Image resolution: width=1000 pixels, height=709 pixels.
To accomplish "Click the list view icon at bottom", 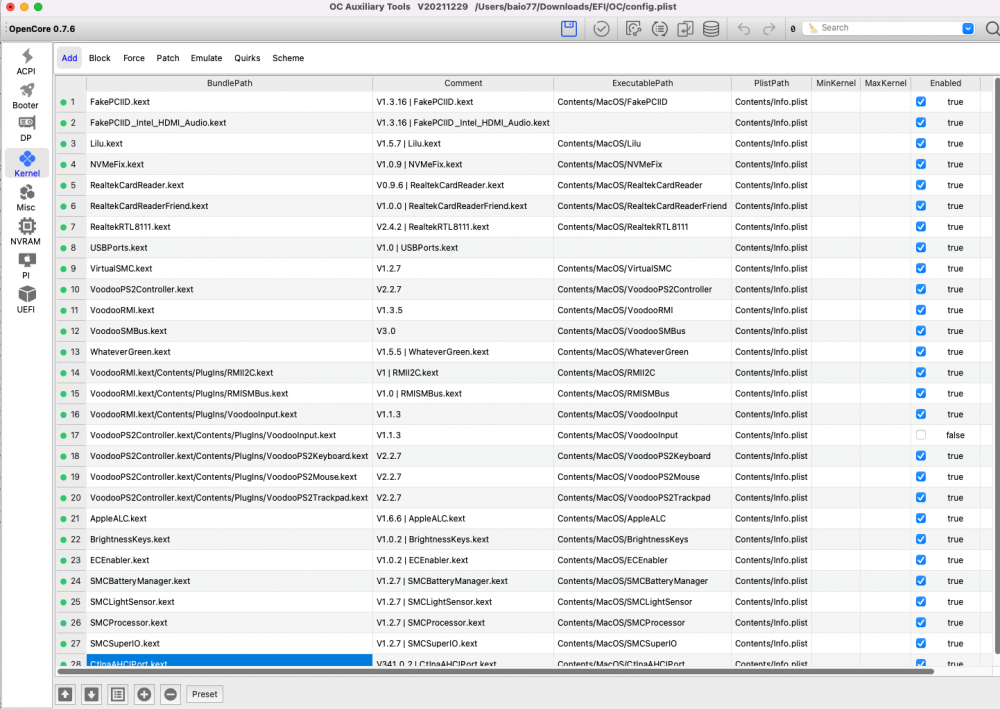I will [118, 694].
